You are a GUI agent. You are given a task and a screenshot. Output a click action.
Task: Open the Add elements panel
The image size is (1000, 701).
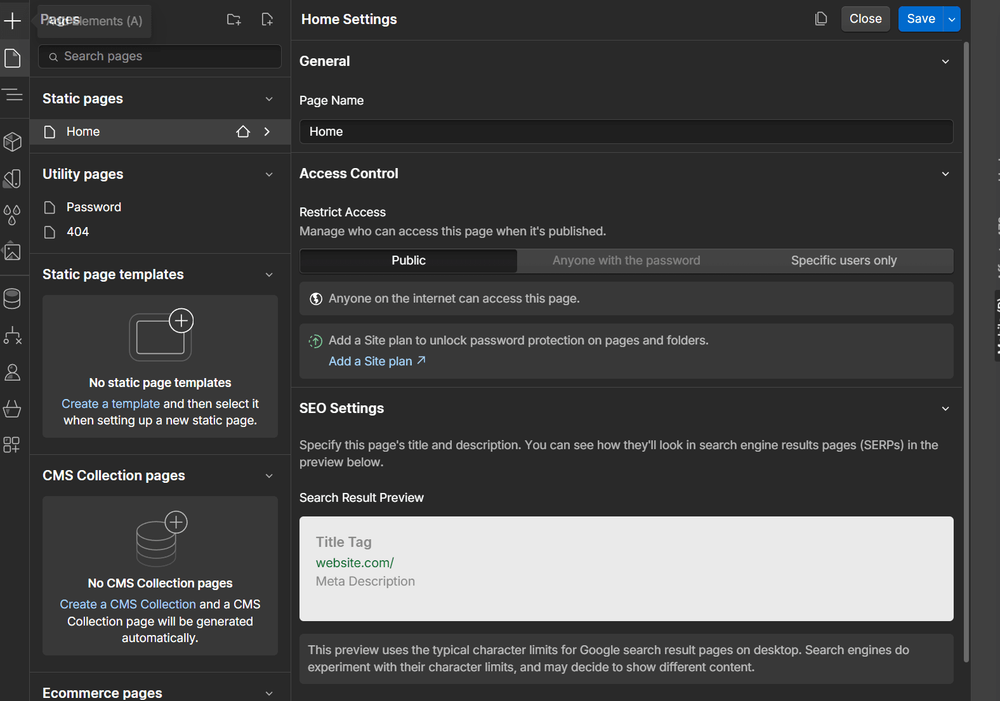(x=13, y=21)
